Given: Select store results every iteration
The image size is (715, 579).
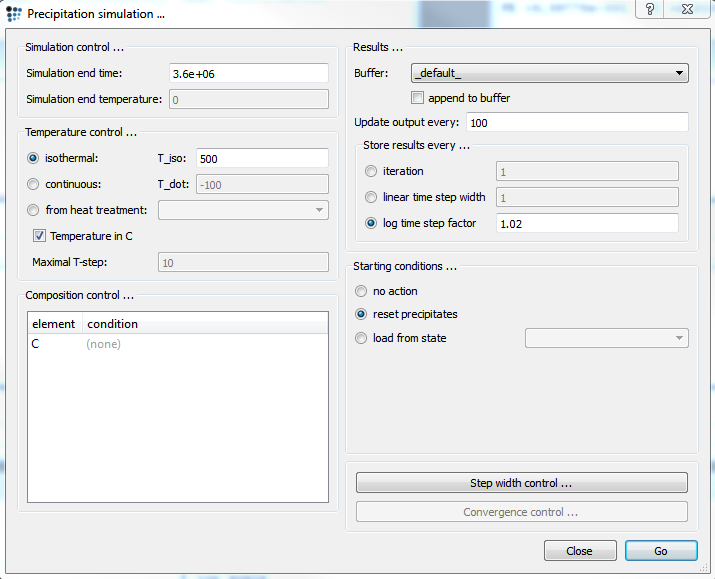Looking at the screenshot, I should click(x=372, y=171).
